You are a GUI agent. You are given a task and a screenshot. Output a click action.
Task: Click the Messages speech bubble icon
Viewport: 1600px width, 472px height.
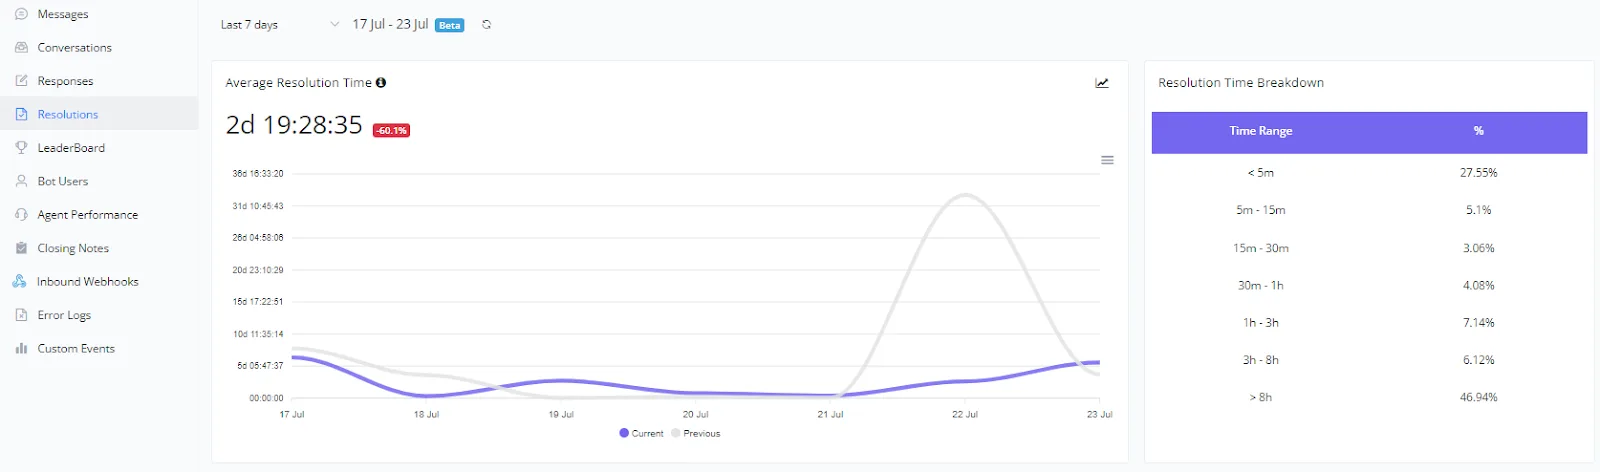(x=21, y=14)
